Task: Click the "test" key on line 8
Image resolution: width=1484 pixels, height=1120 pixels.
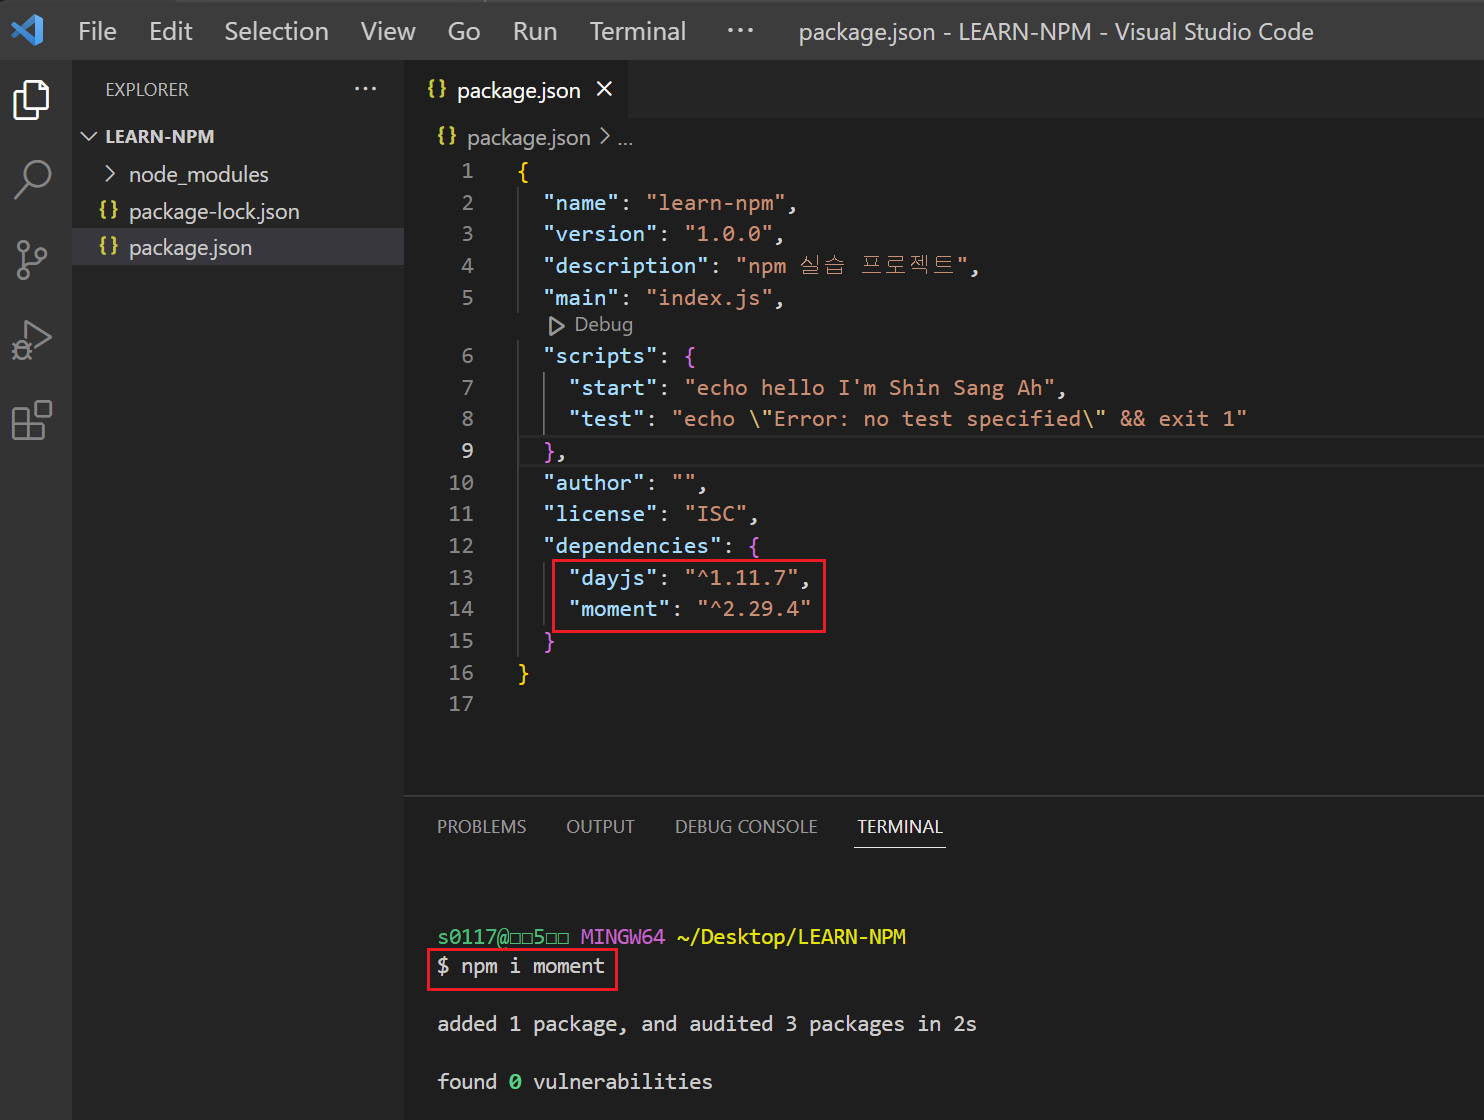Action: [607, 419]
